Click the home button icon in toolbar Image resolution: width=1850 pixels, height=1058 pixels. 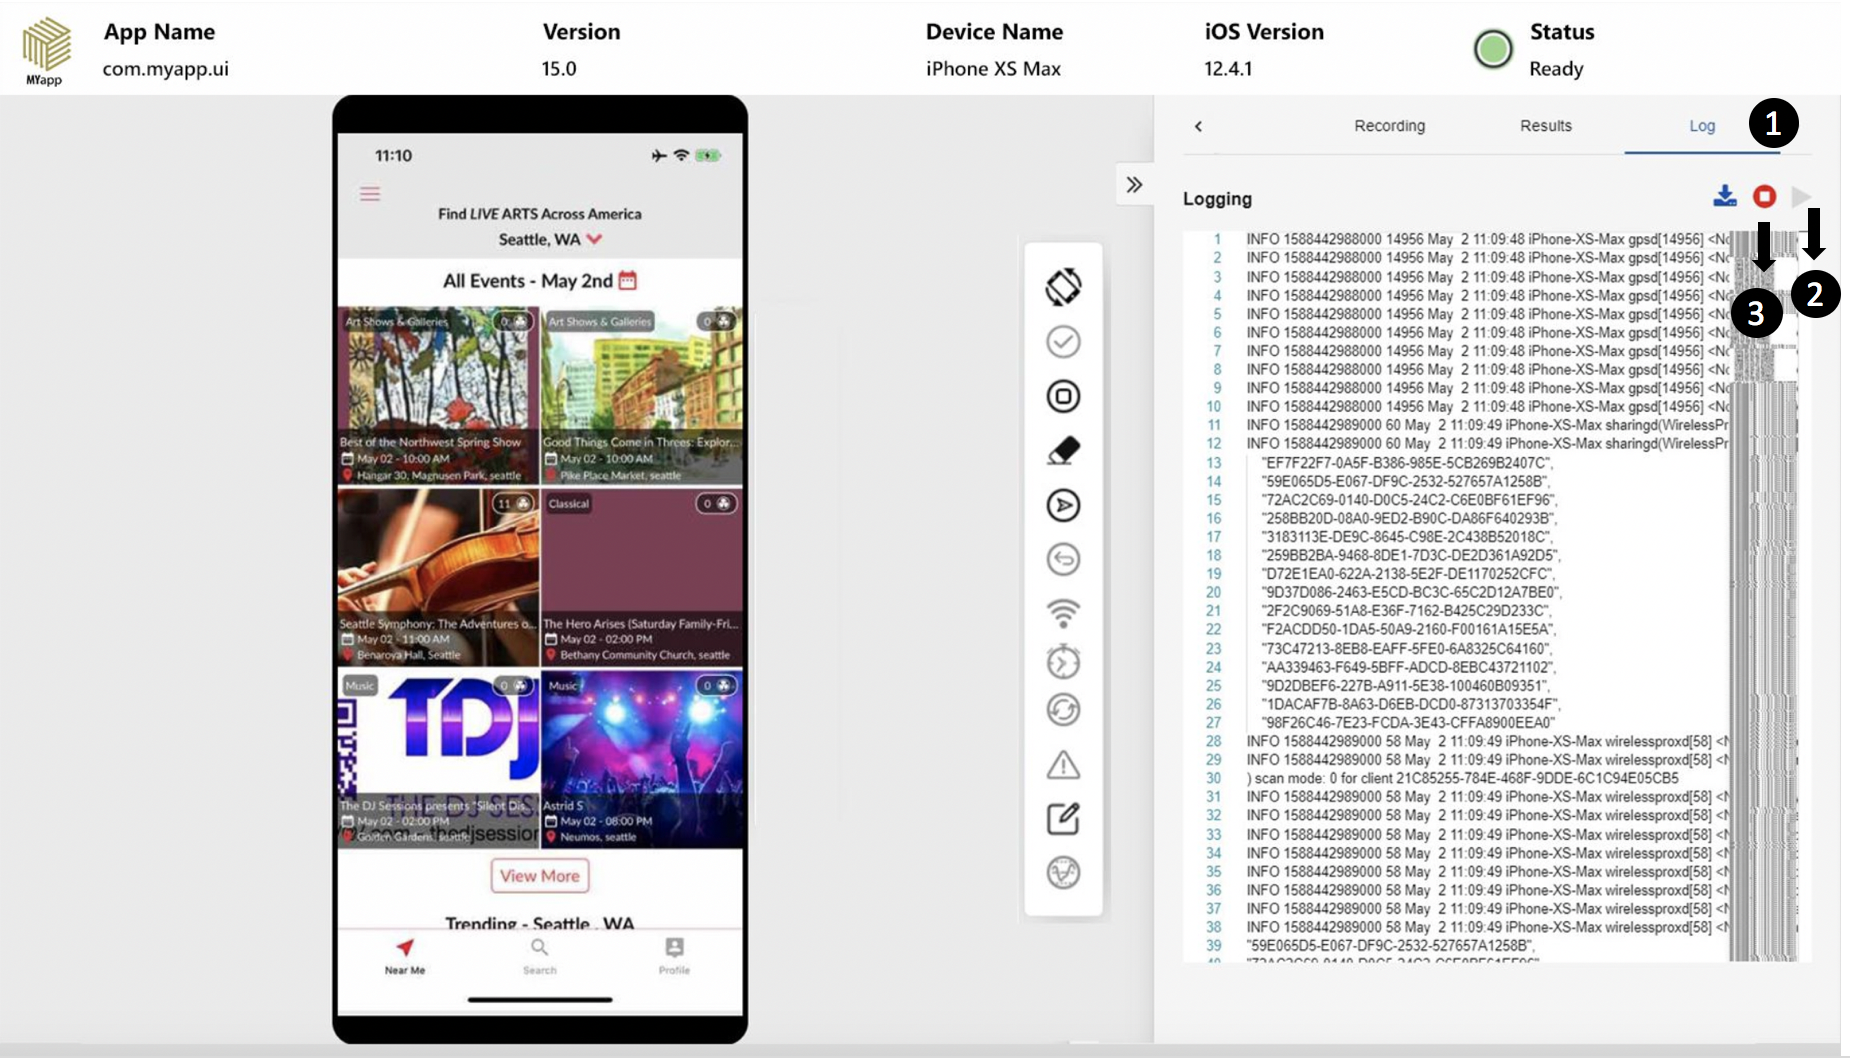click(x=1063, y=396)
